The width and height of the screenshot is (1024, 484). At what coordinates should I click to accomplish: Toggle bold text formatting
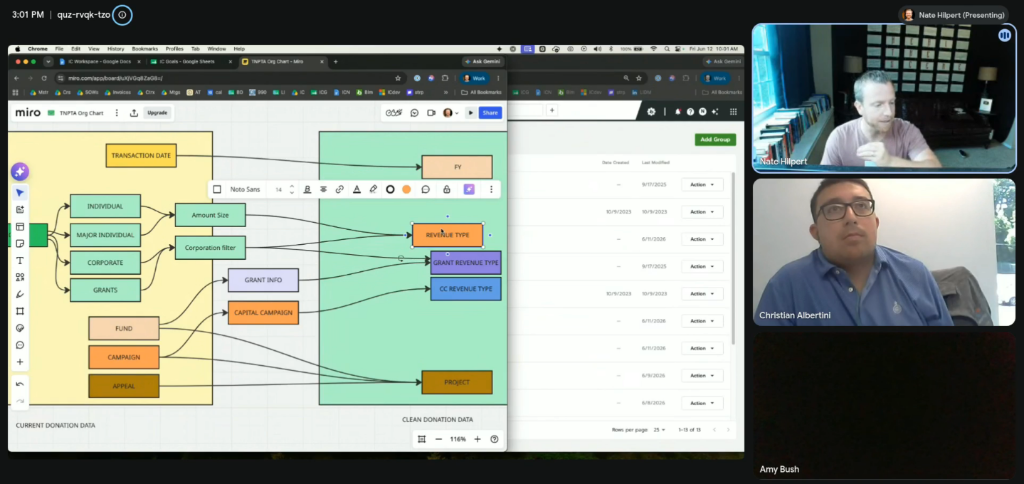pyautogui.click(x=307, y=189)
